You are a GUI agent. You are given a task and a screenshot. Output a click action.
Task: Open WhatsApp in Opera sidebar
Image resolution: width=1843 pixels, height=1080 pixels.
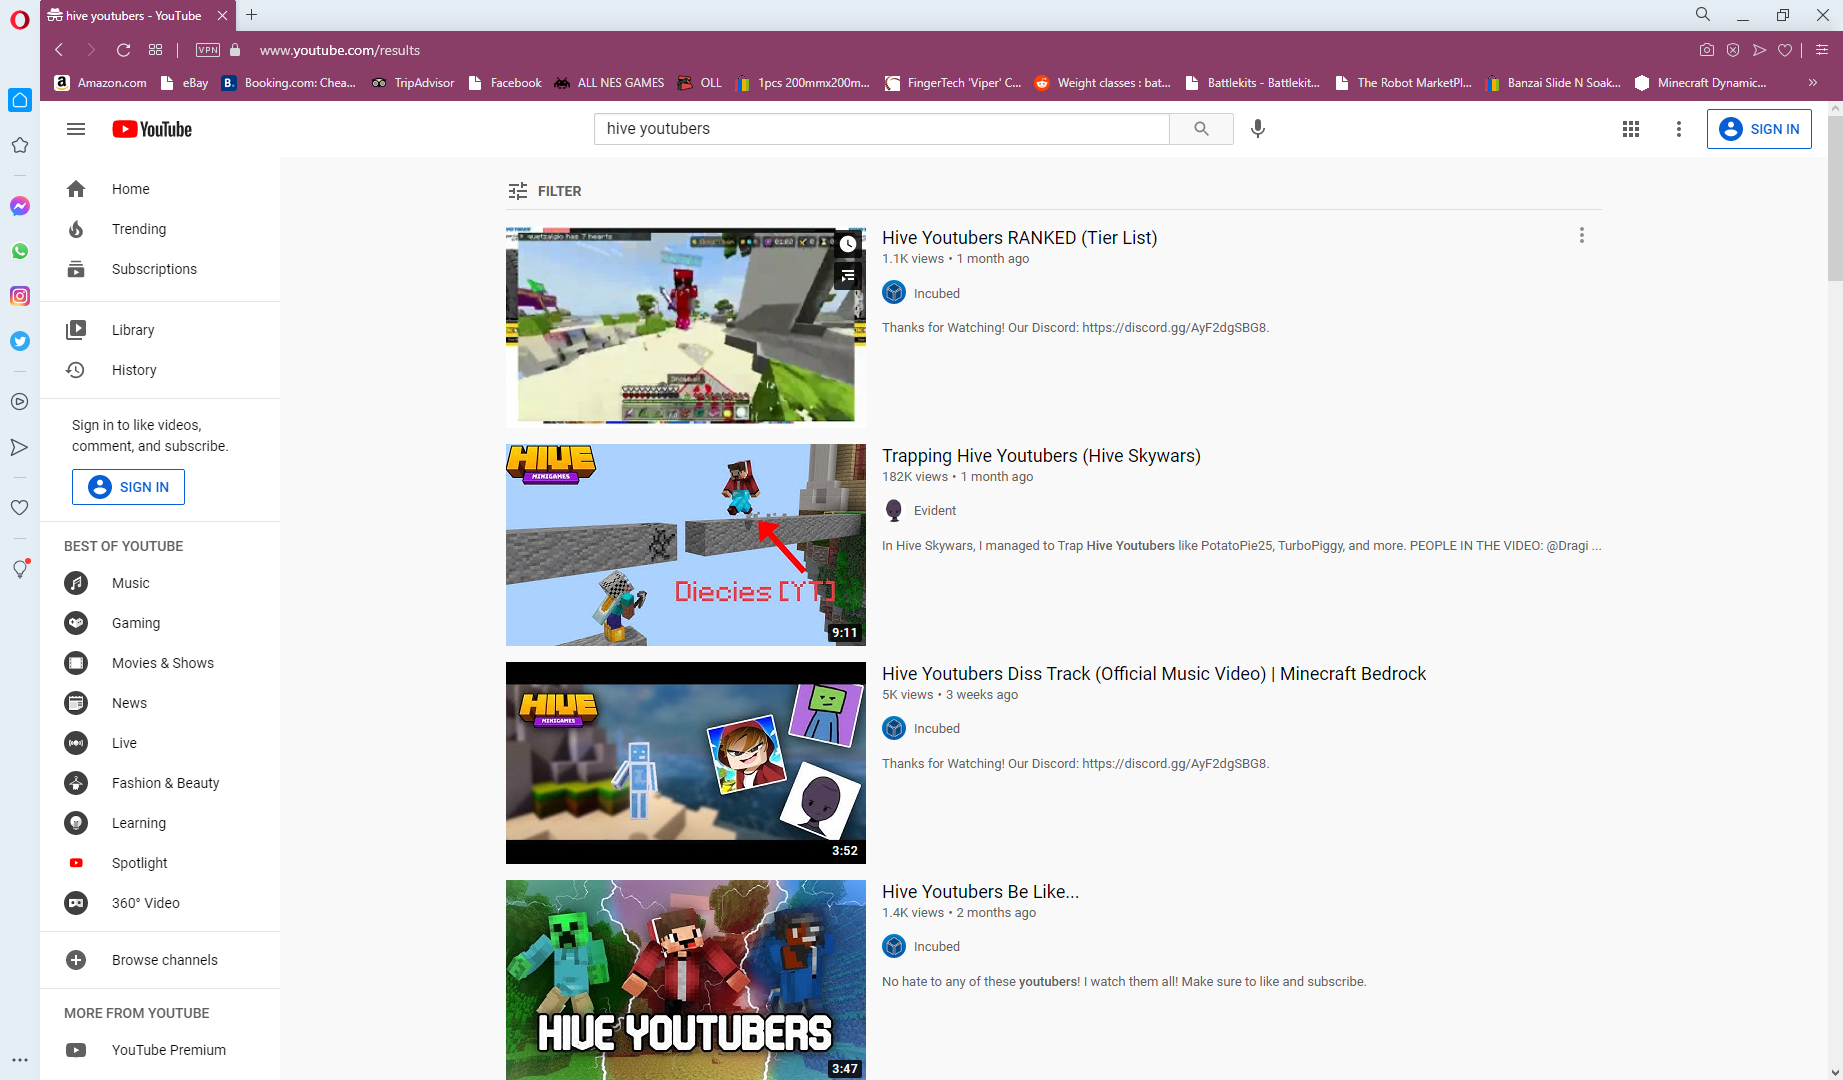click(x=20, y=251)
